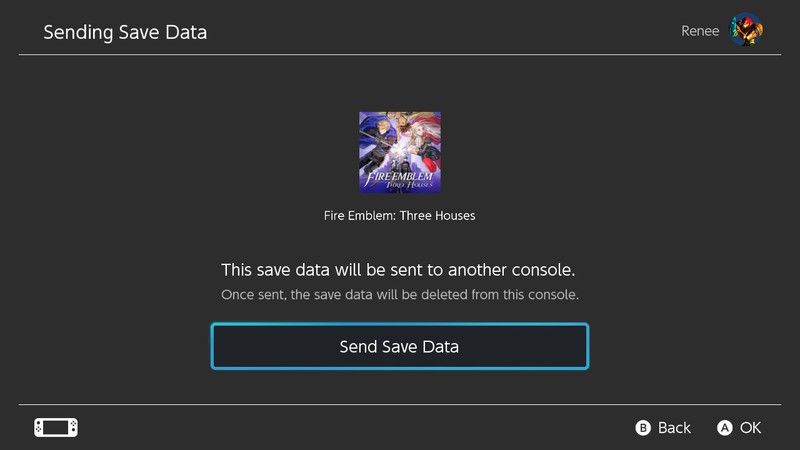Click the Switch controller icon
Screen dimensions: 800x450
tap(56, 428)
